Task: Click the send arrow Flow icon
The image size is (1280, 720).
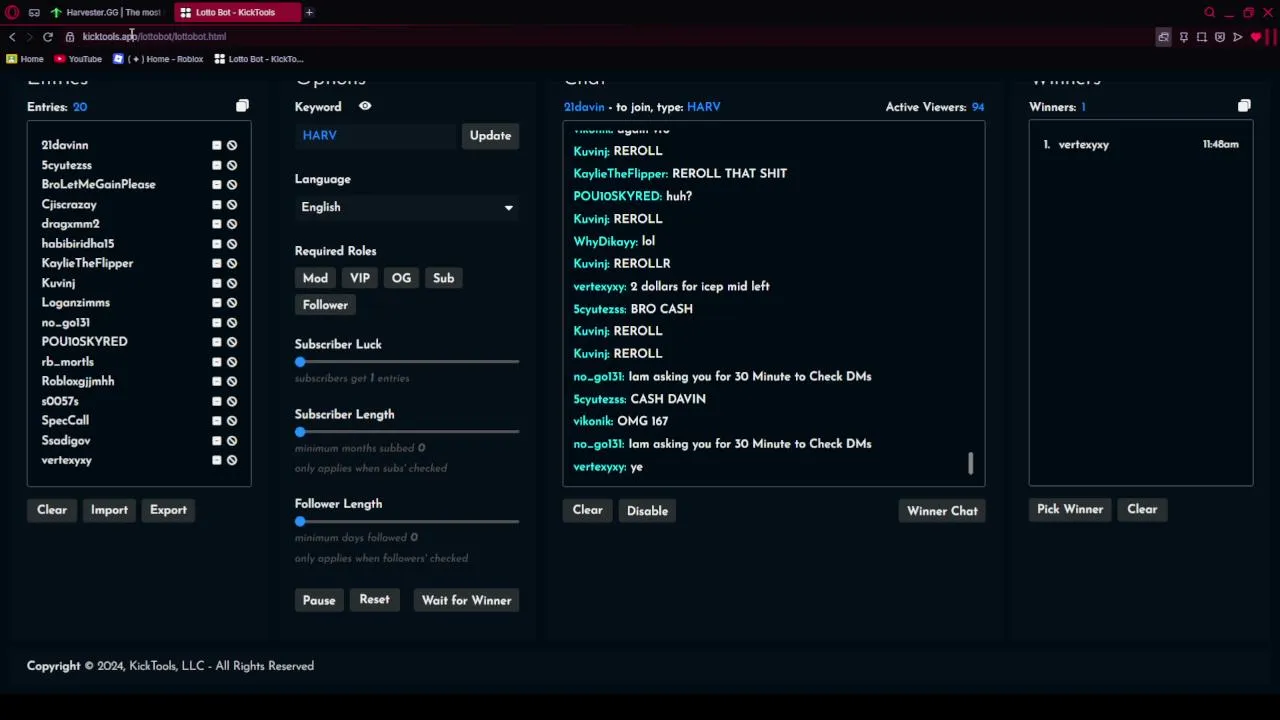Action: pyautogui.click(x=1238, y=37)
